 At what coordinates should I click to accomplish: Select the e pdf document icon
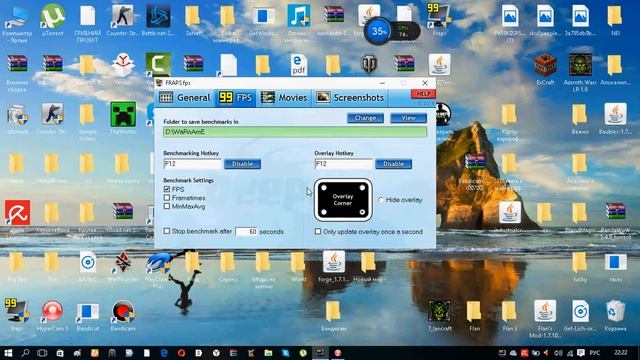299,65
